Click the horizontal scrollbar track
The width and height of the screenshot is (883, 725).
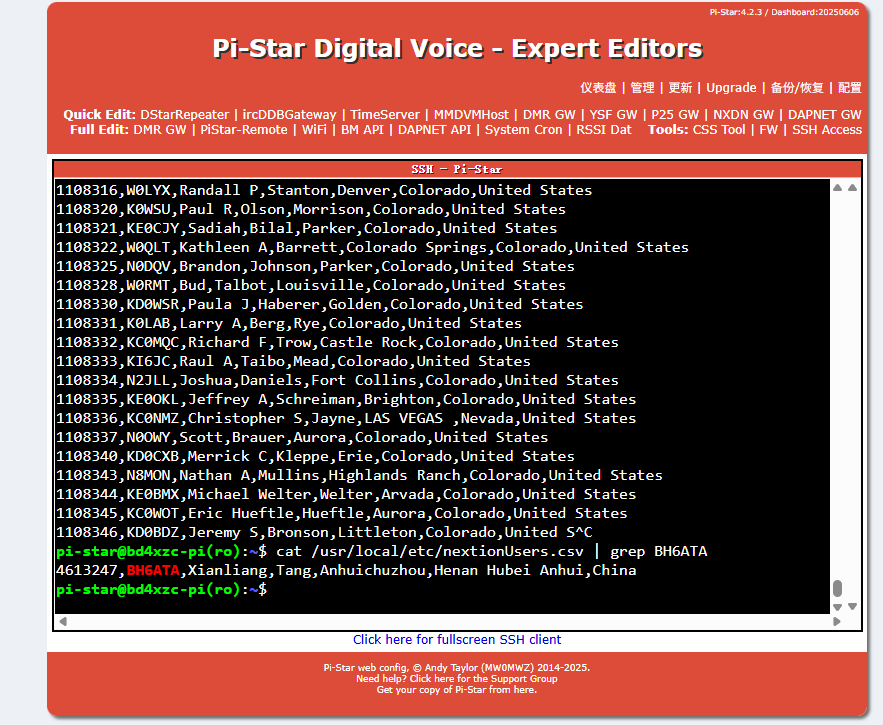pyautogui.click(x=450, y=621)
